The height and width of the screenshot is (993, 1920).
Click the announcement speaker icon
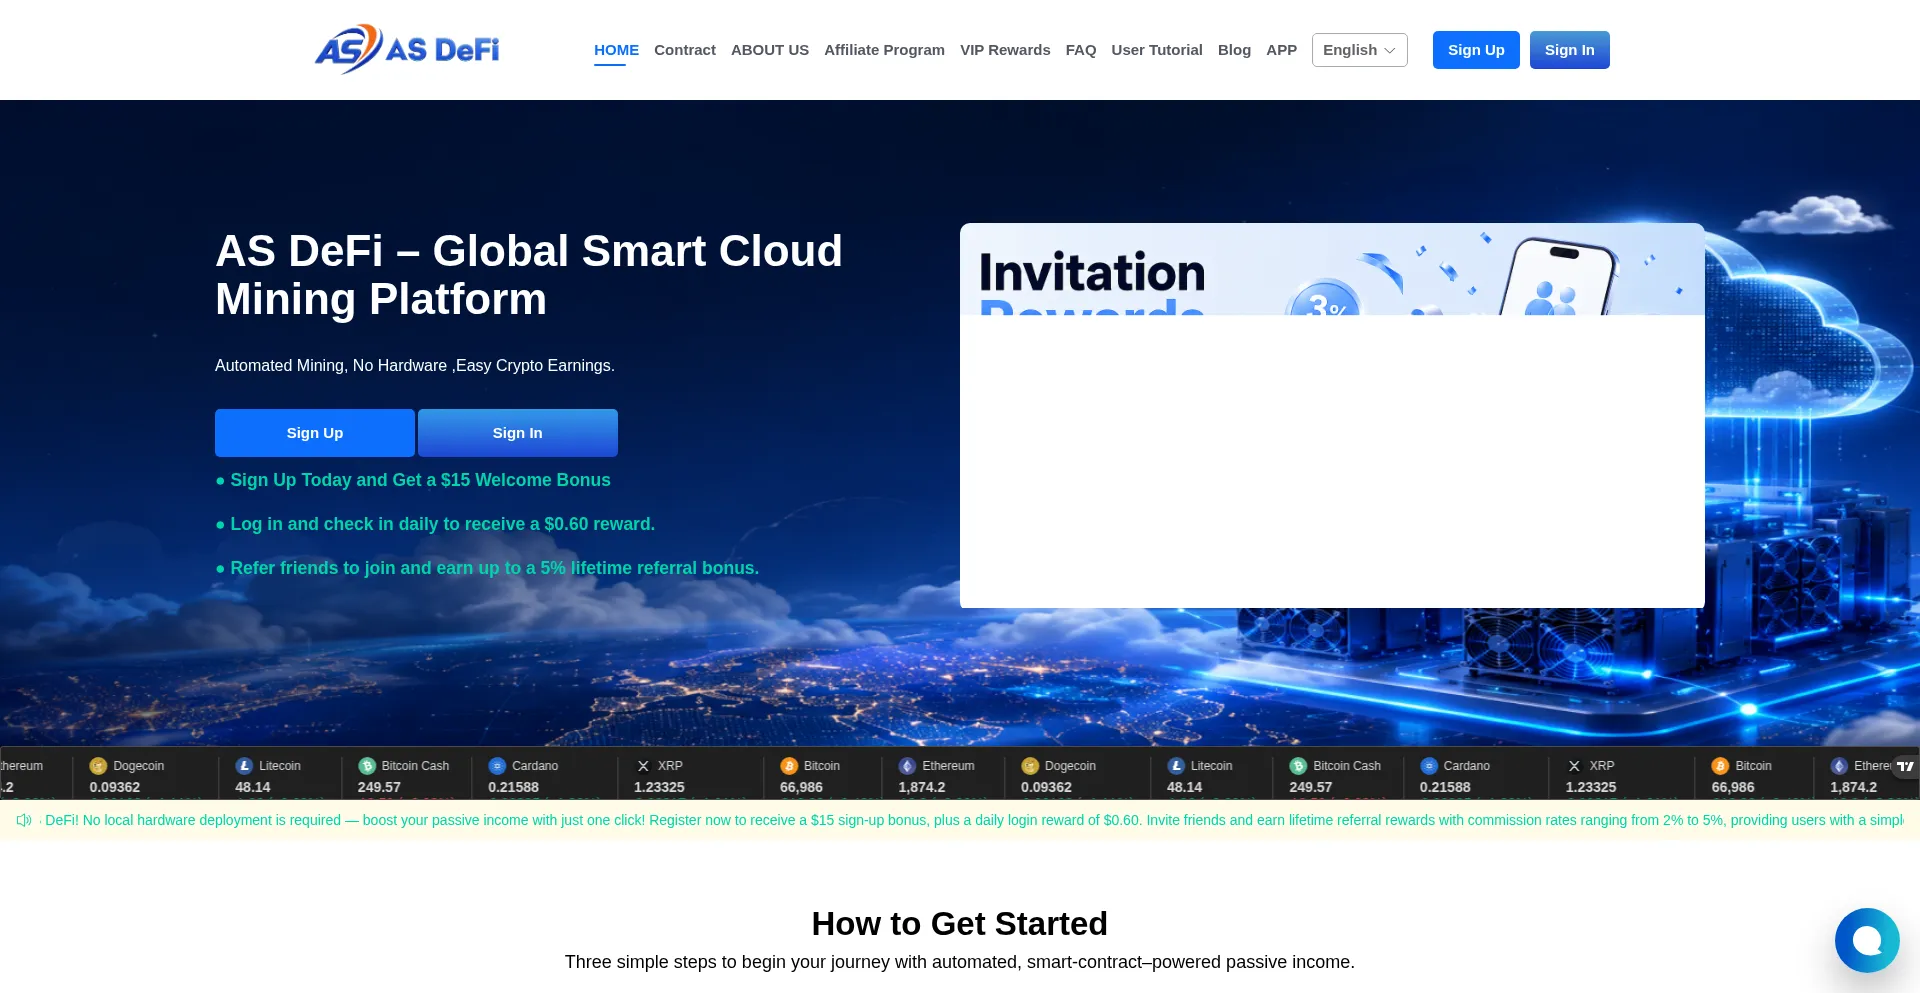[24, 820]
